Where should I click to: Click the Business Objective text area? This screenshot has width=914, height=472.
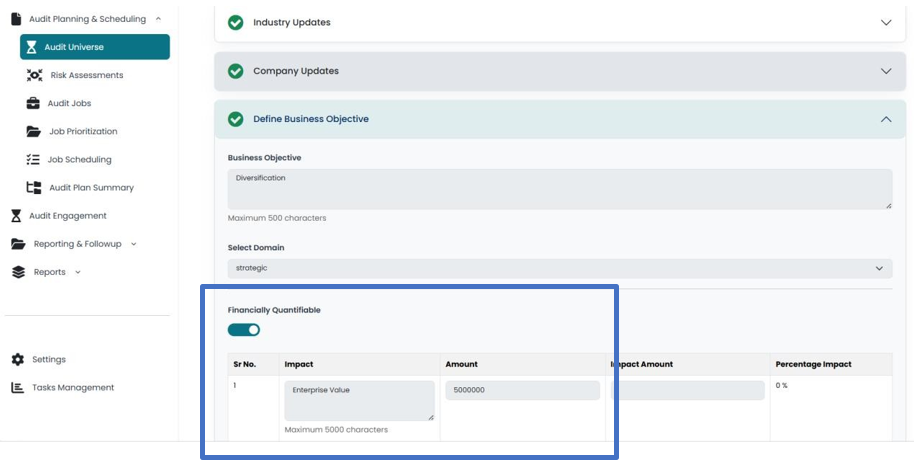point(559,189)
